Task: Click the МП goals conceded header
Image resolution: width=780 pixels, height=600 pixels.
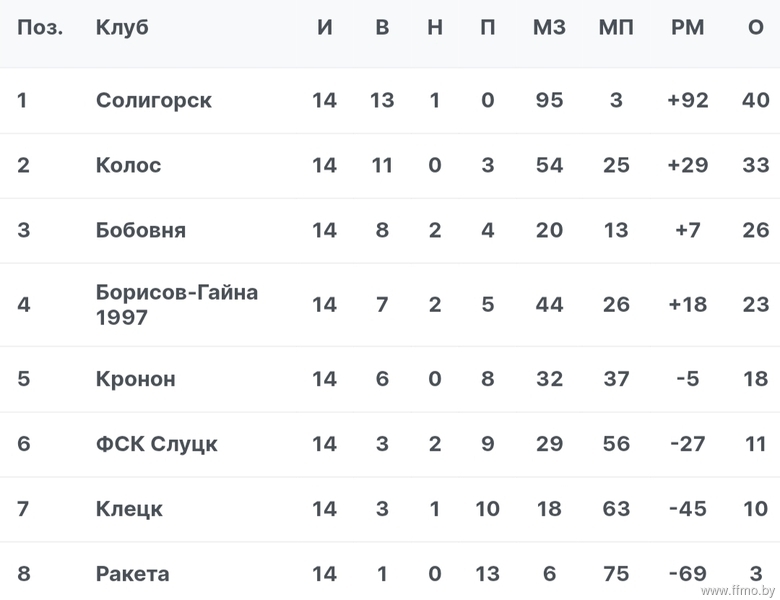Action: click(616, 27)
